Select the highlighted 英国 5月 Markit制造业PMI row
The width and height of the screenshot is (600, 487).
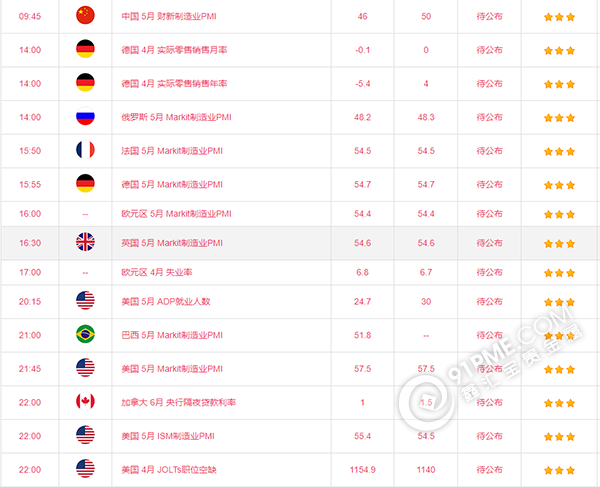coord(300,243)
